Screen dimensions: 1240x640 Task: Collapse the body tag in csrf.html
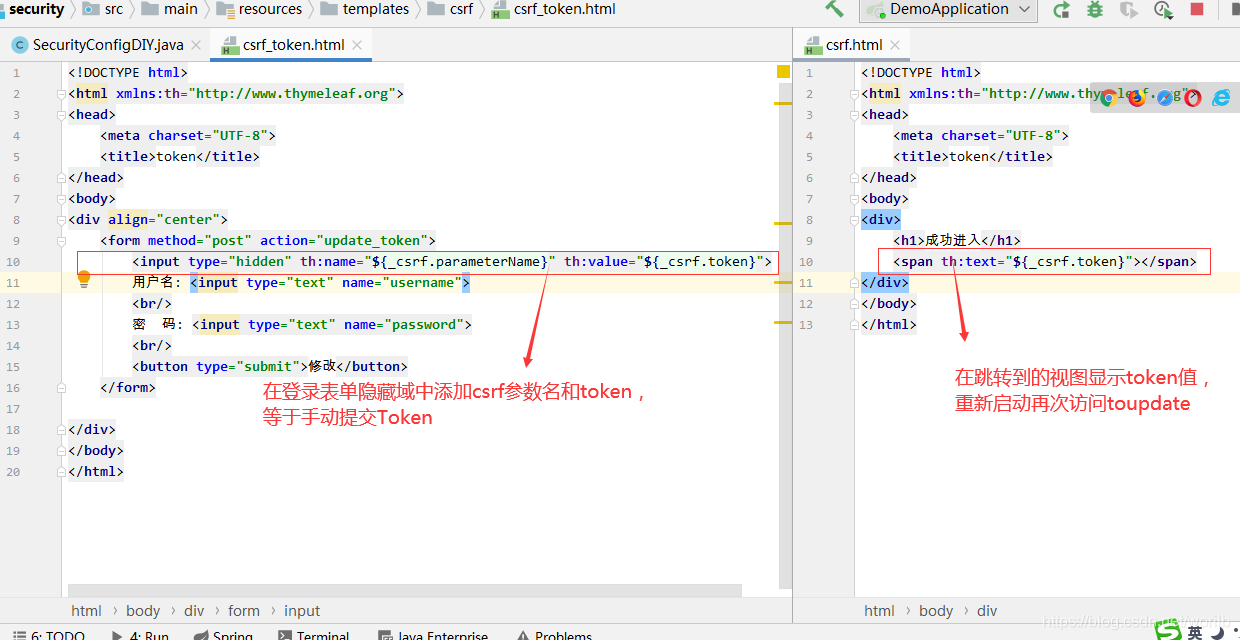(x=855, y=199)
